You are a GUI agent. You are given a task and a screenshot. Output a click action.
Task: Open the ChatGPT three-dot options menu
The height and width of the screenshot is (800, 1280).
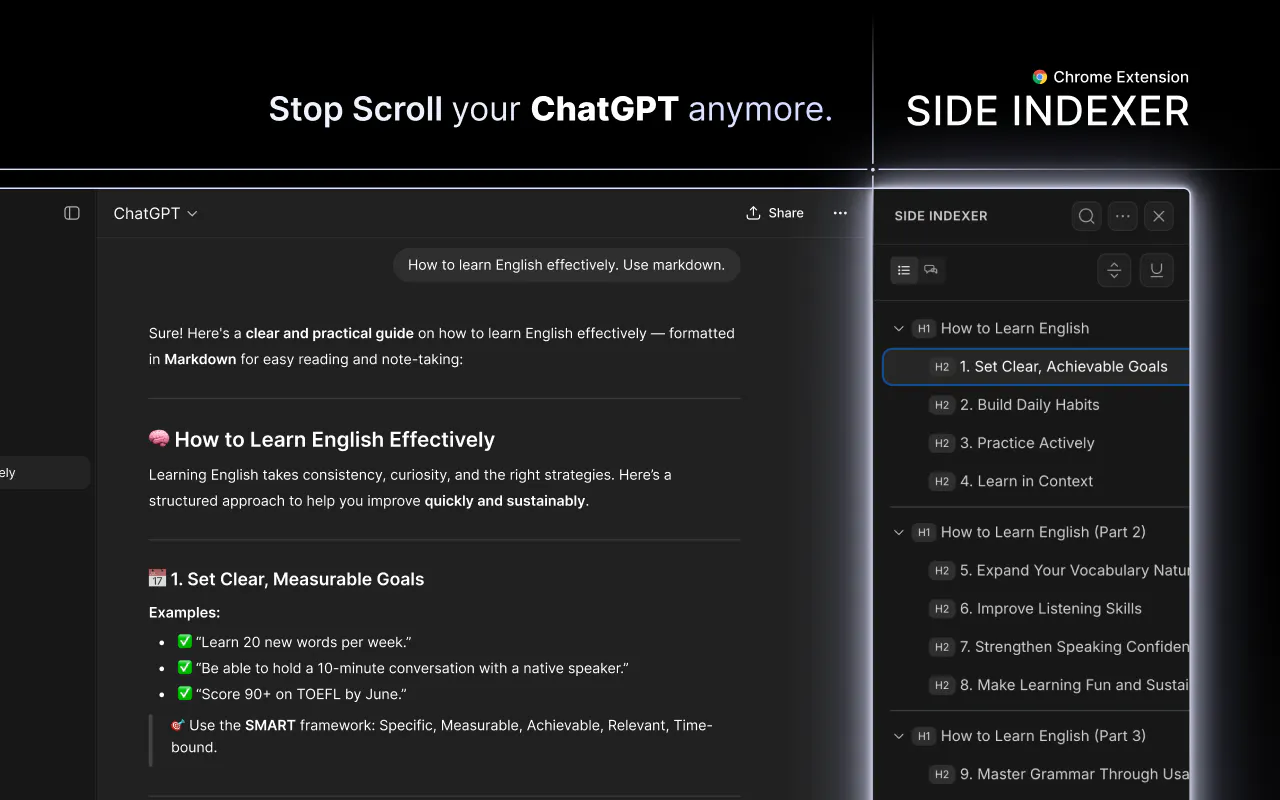(840, 213)
